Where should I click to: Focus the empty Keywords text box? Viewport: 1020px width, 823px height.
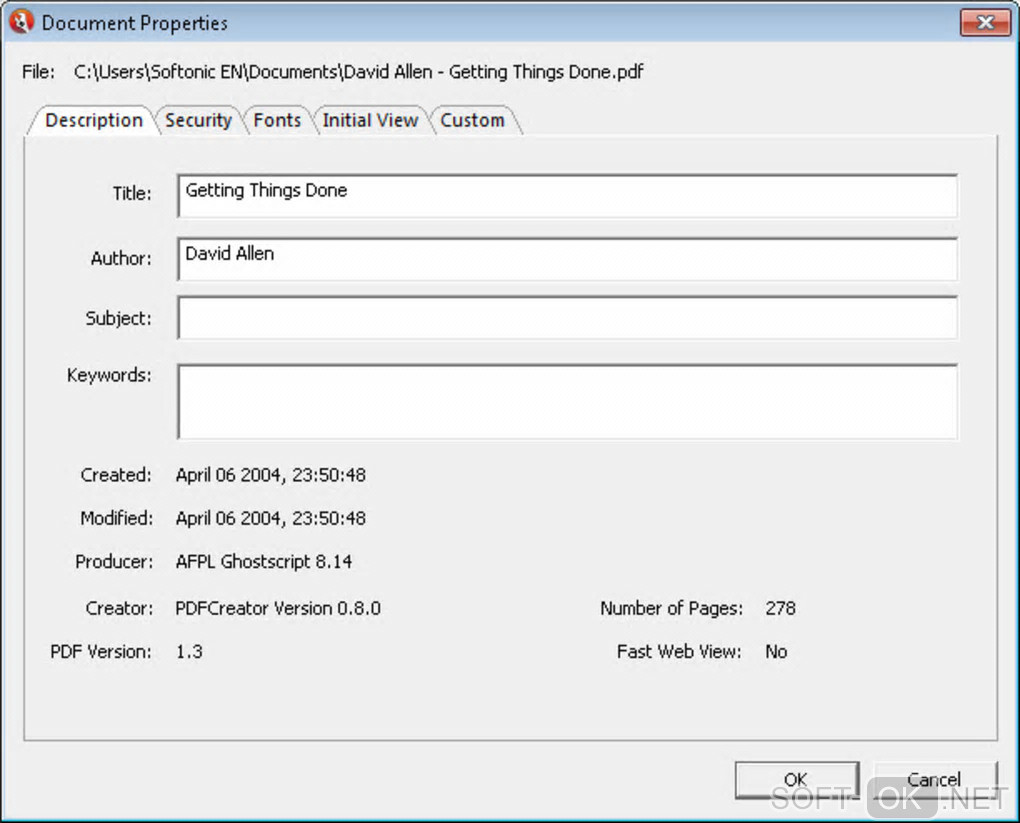(567, 401)
